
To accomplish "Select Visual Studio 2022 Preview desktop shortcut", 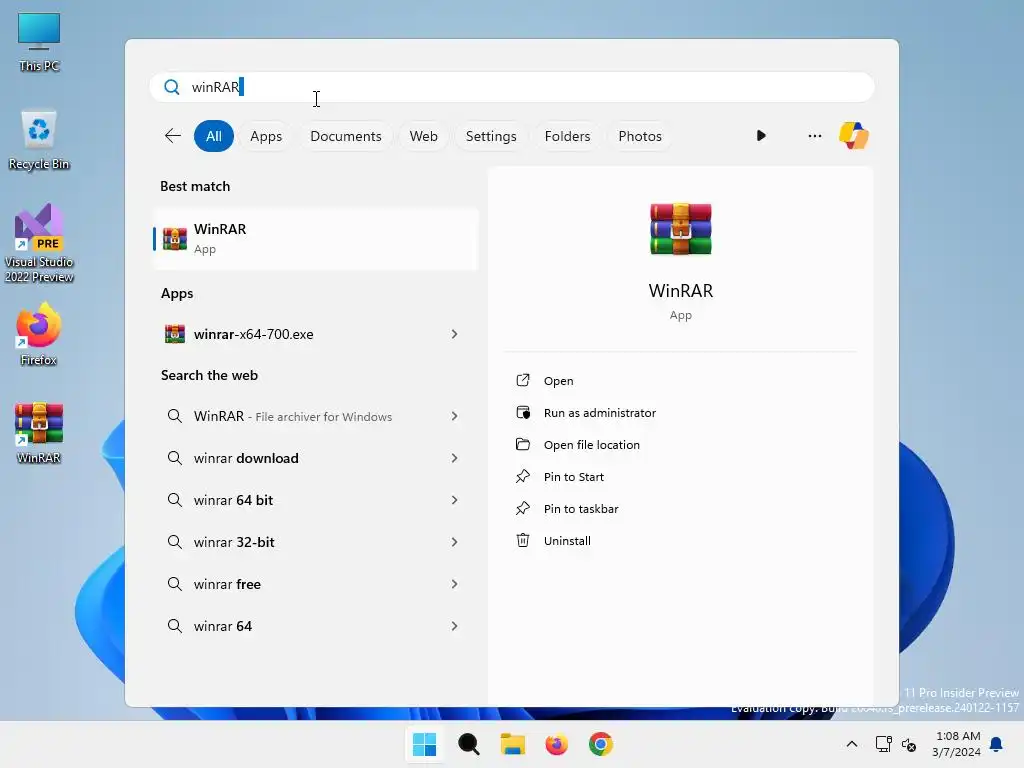I will click(39, 243).
